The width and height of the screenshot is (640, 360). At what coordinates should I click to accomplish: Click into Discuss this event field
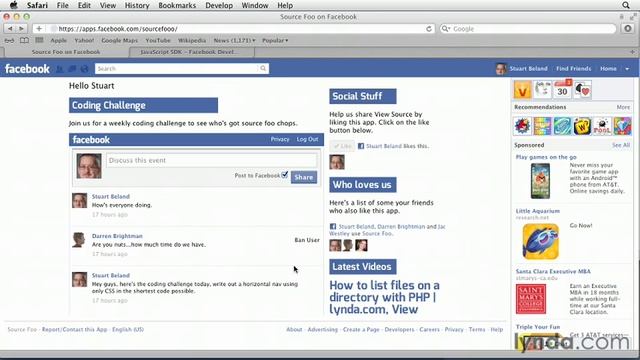point(211,160)
